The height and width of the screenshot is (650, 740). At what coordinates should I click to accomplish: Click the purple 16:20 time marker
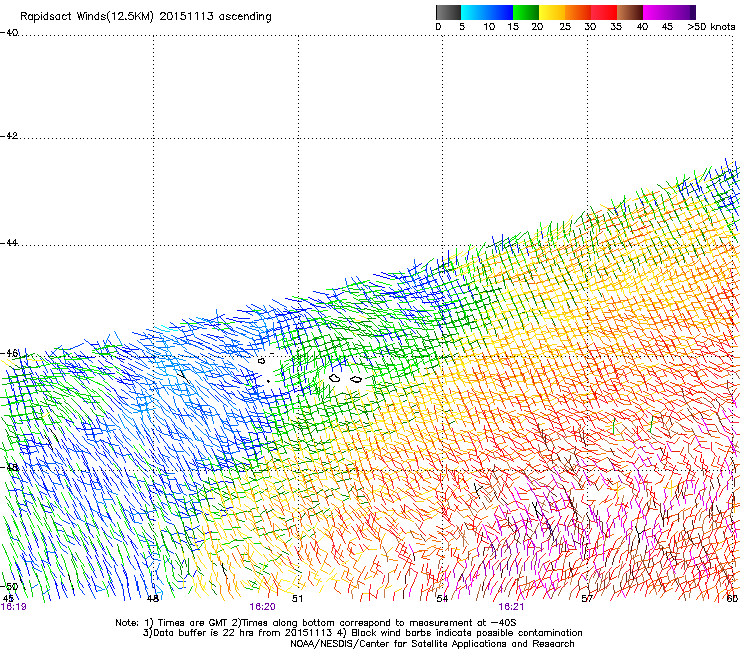coord(262,607)
